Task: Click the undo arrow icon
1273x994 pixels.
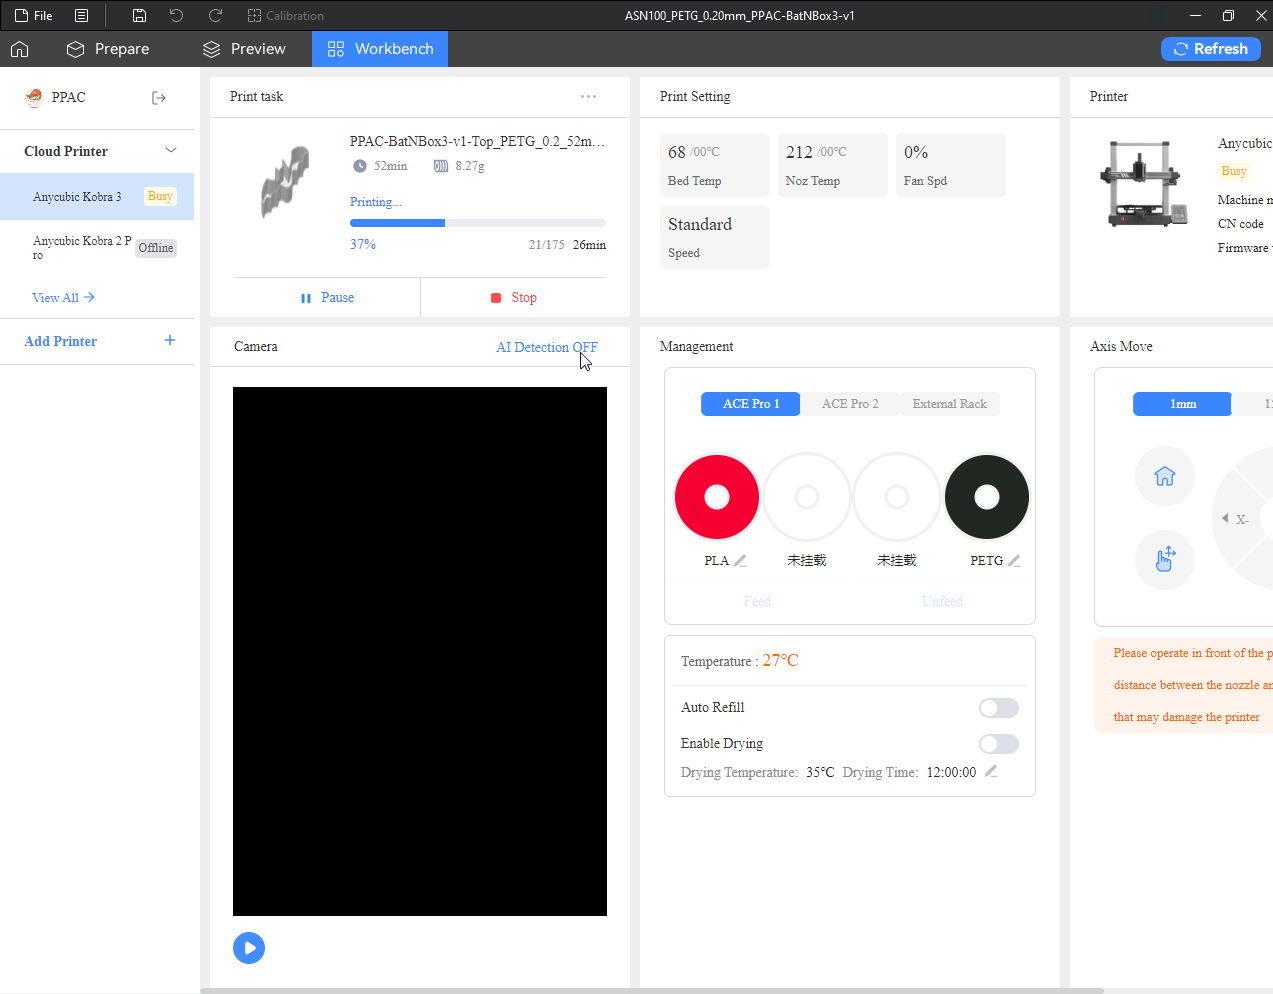Action: point(176,15)
